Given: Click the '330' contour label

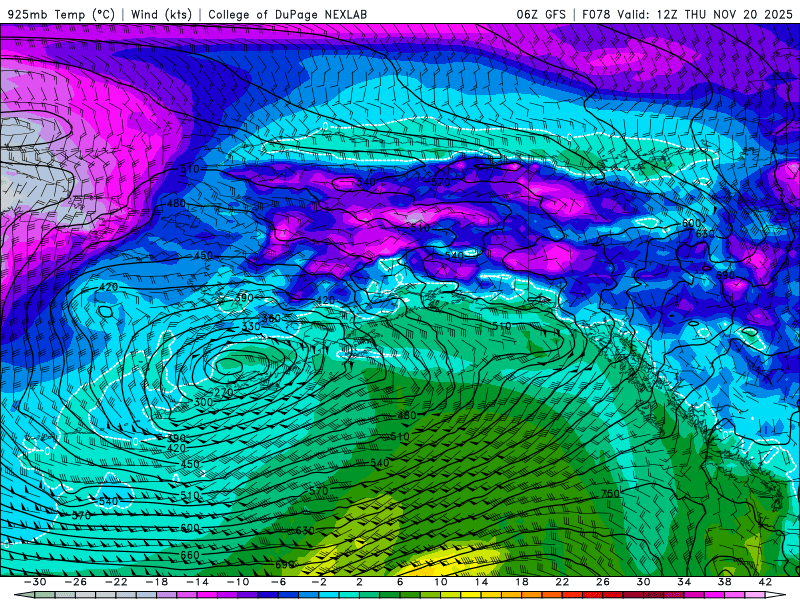Looking at the screenshot, I should coord(251,327).
